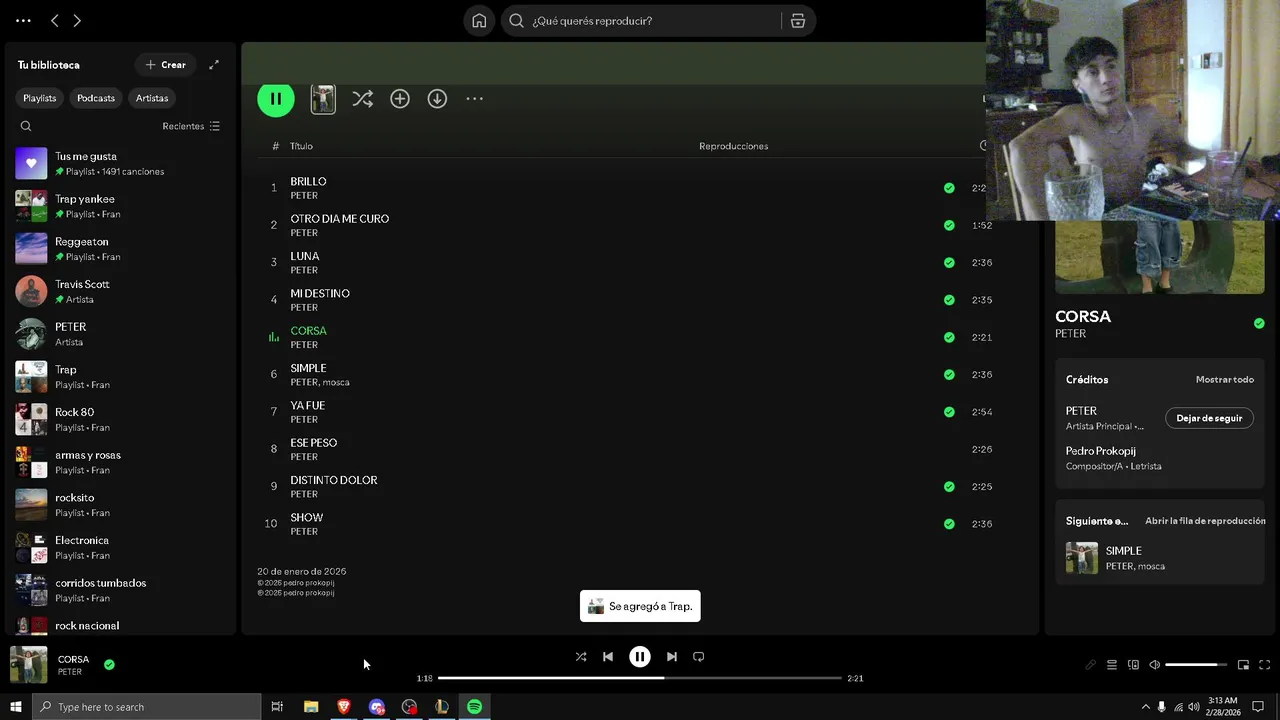
Task: Open lyrics with the microphone icon
Action: (x=1090, y=665)
